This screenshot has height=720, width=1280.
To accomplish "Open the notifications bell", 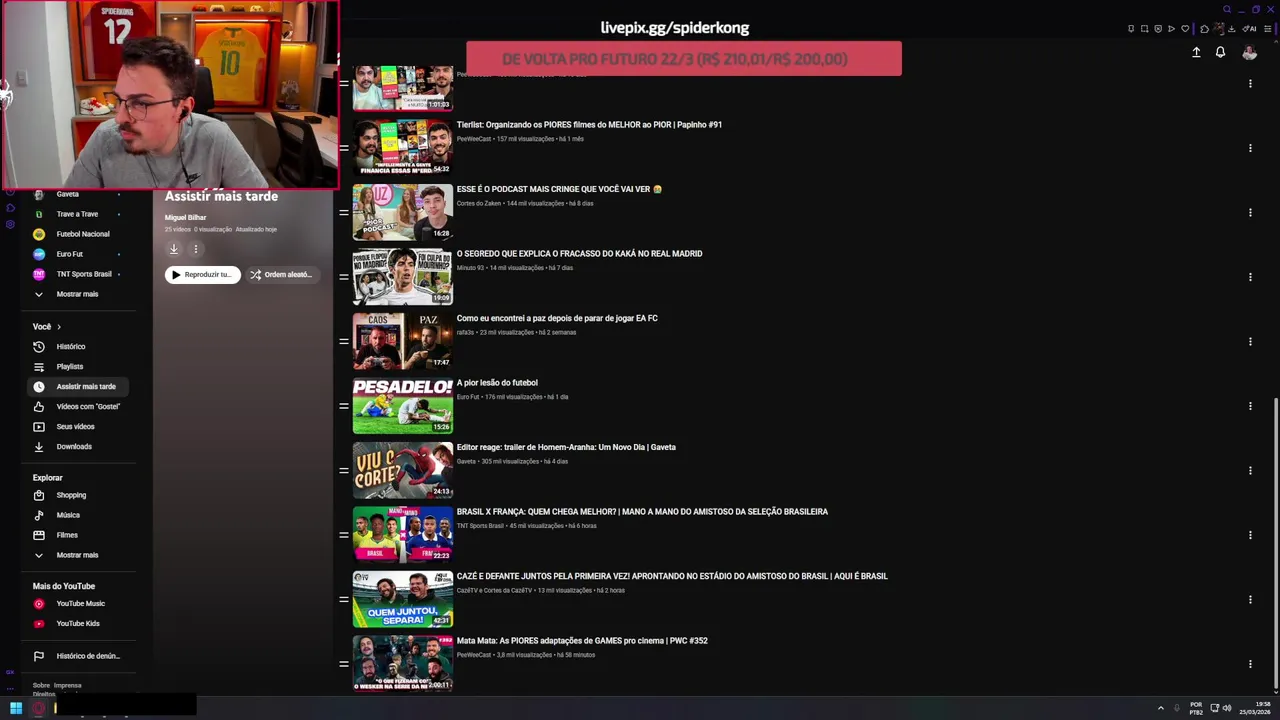I will 1220,52.
